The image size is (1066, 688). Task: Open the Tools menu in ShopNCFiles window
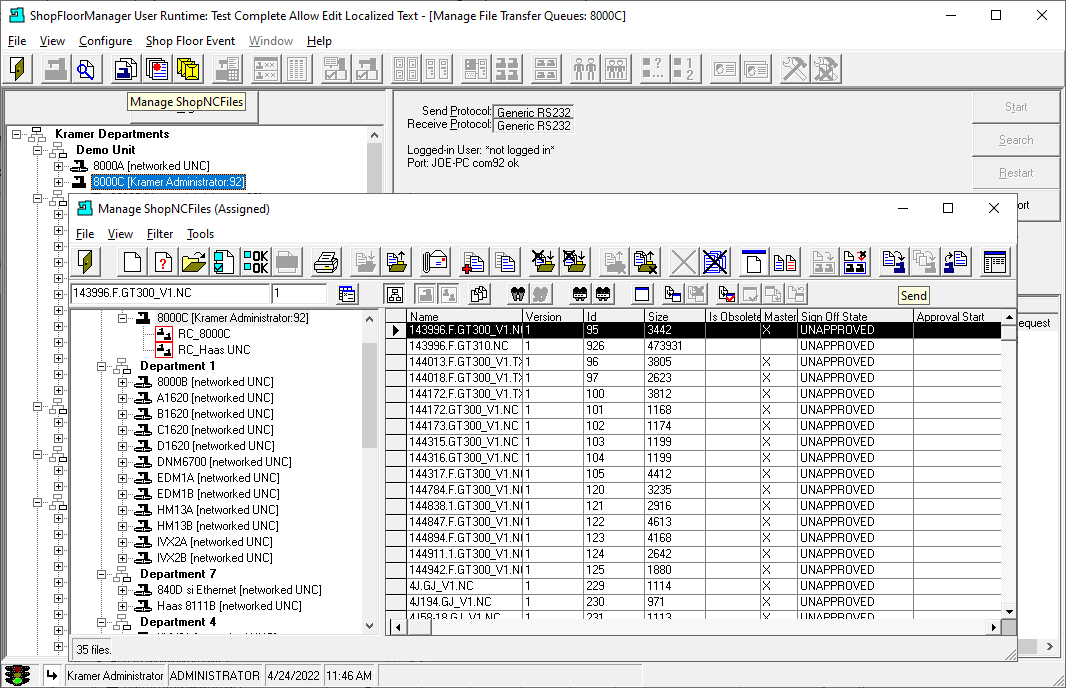[201, 235]
